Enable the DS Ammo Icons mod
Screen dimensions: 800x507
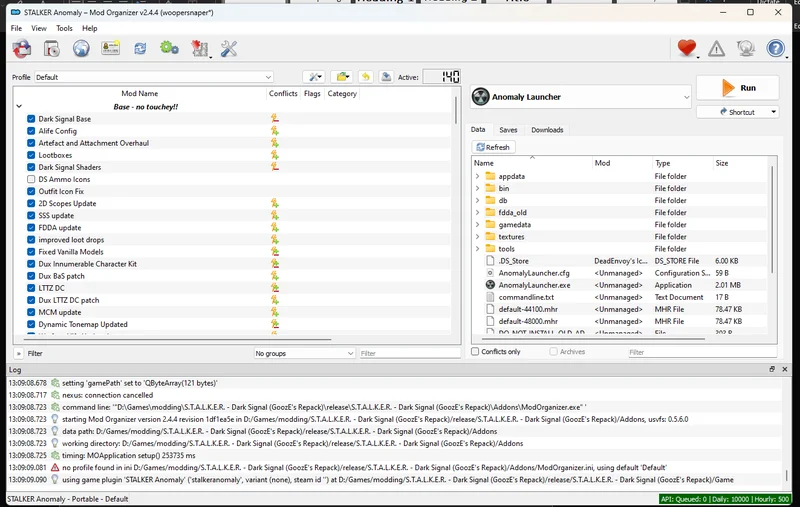click(31, 179)
